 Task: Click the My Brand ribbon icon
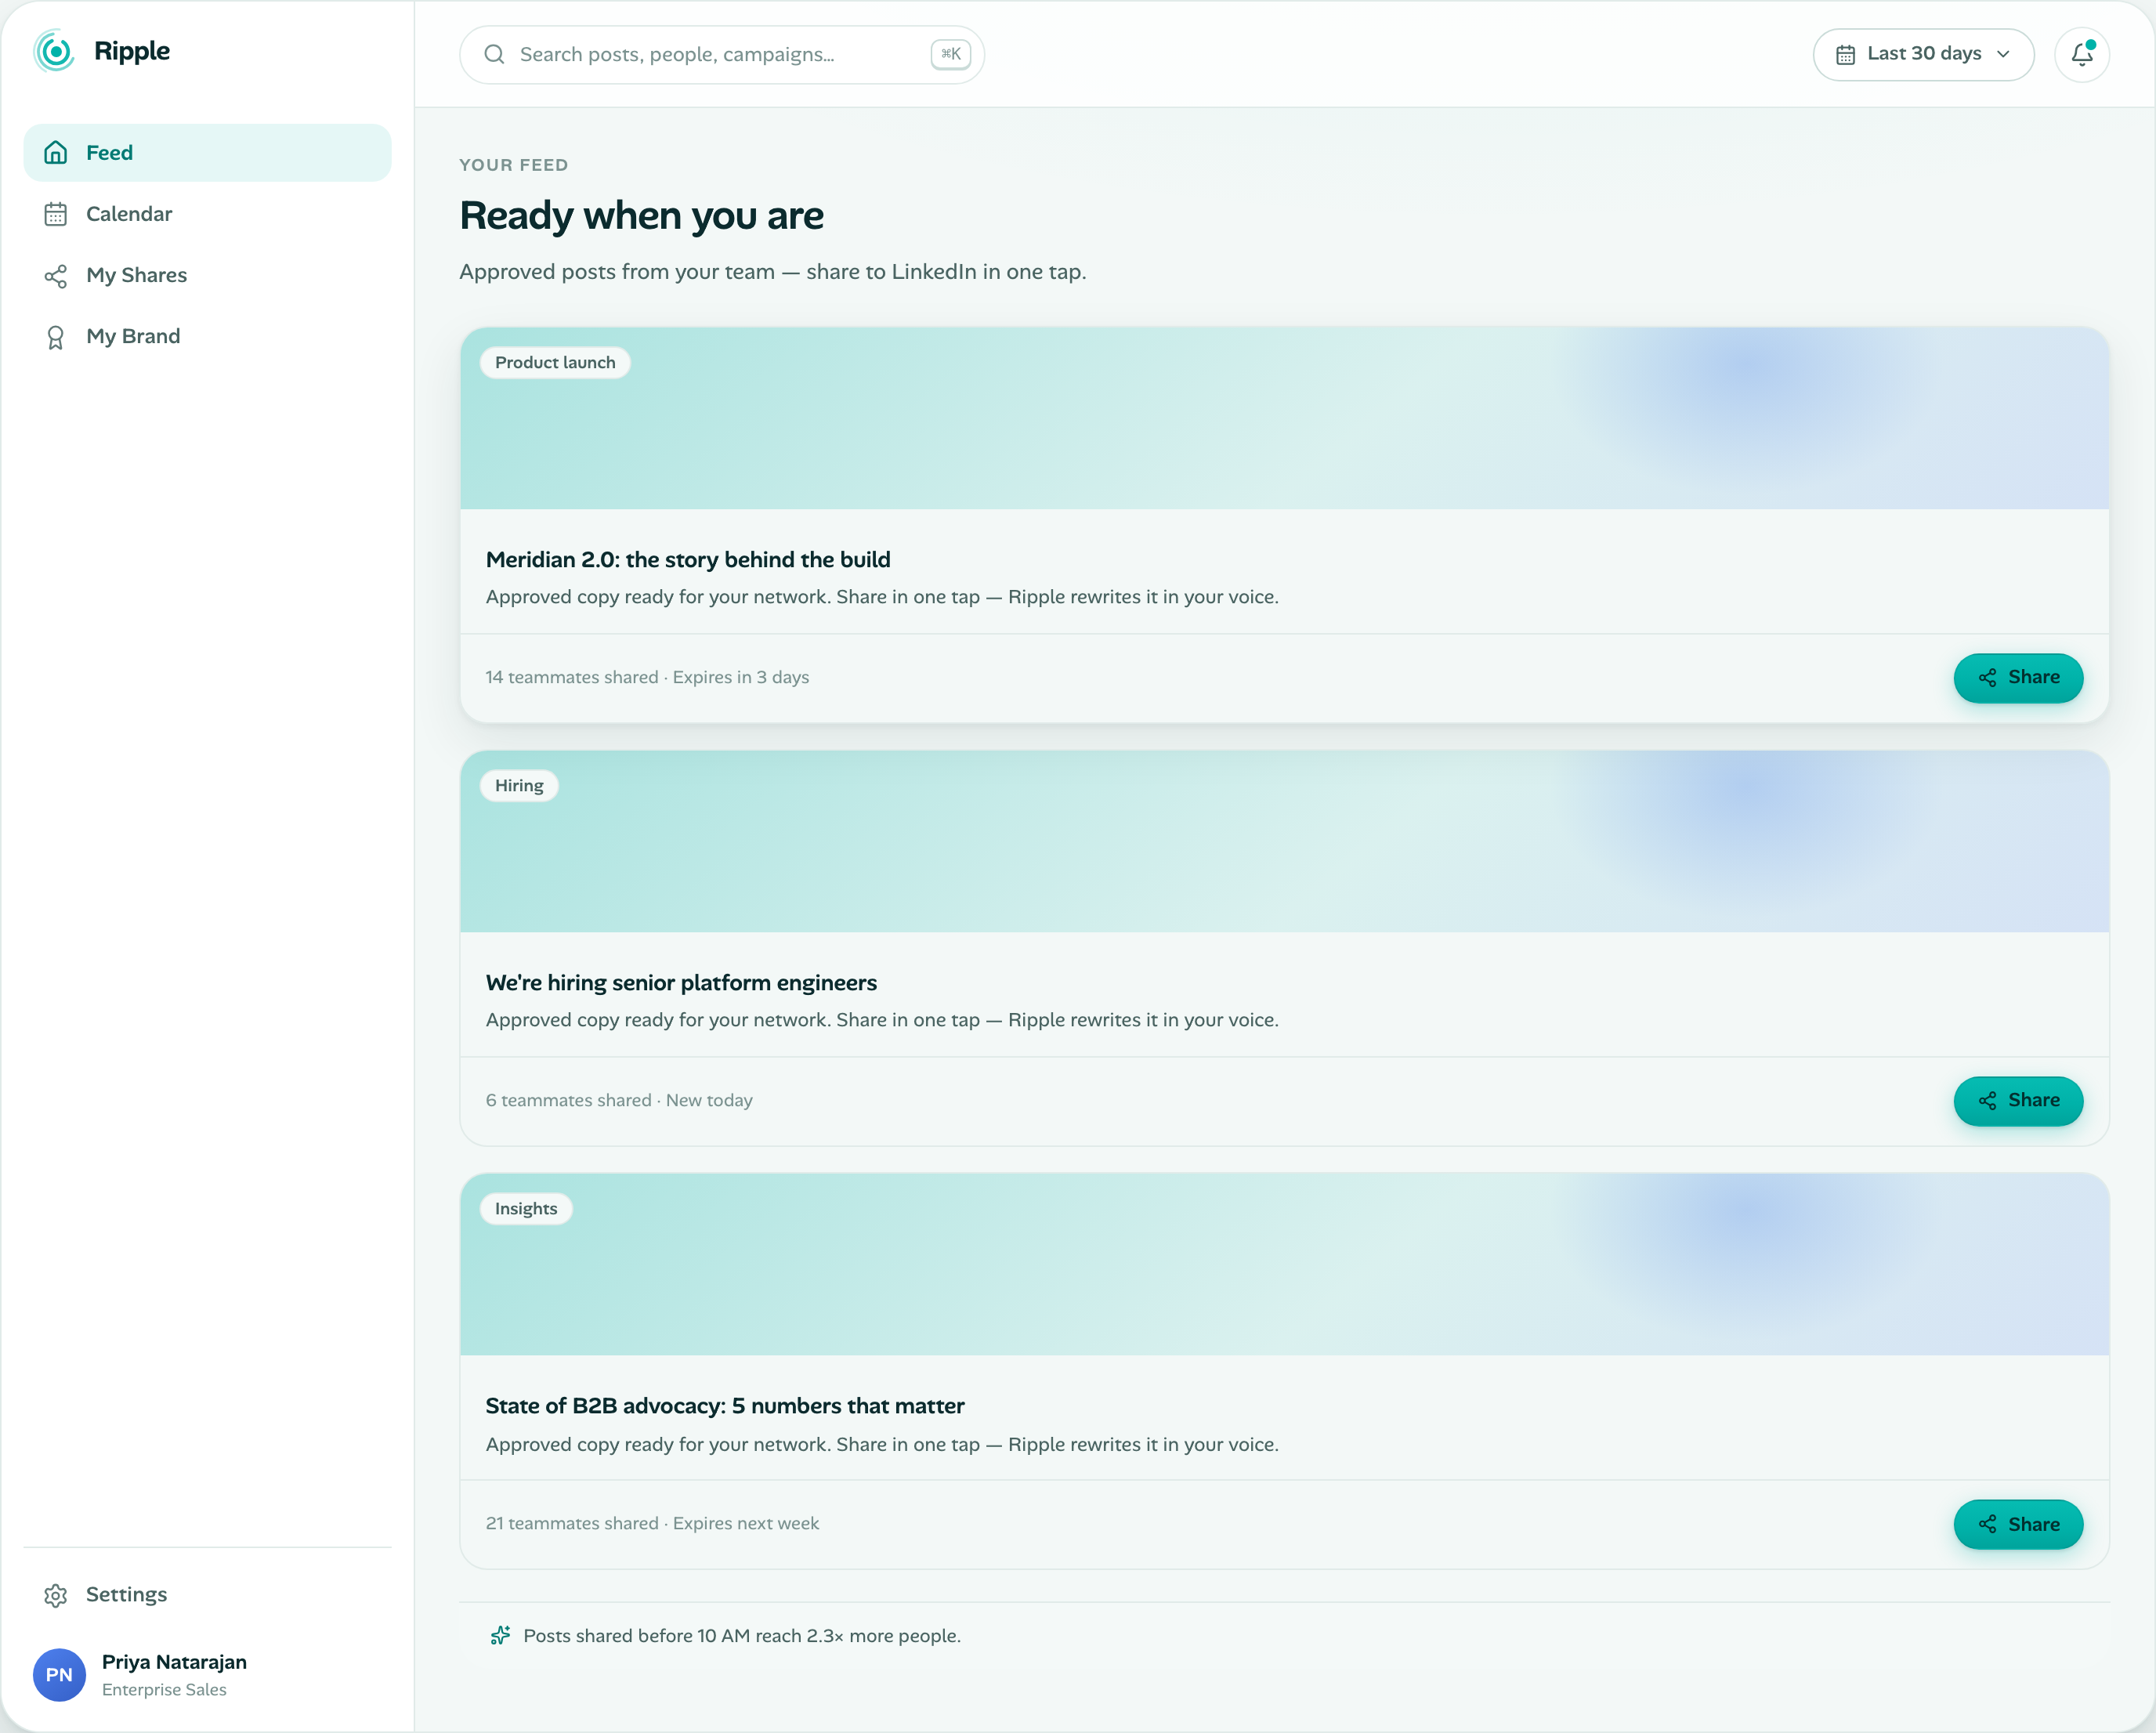click(x=56, y=337)
